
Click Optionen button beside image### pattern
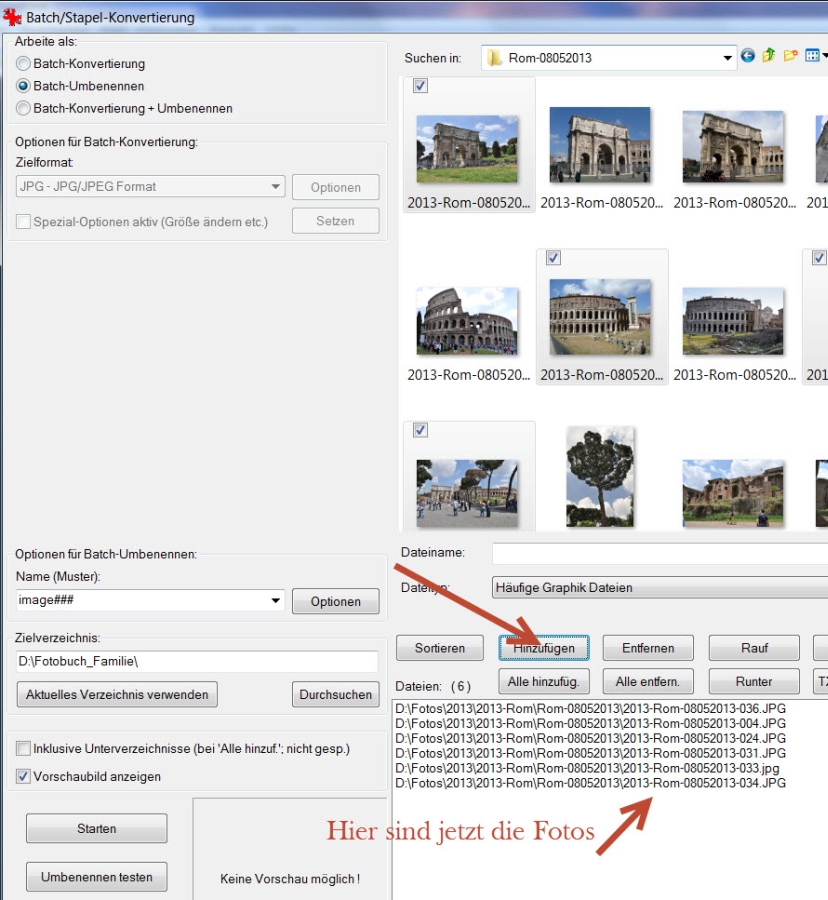point(336,602)
